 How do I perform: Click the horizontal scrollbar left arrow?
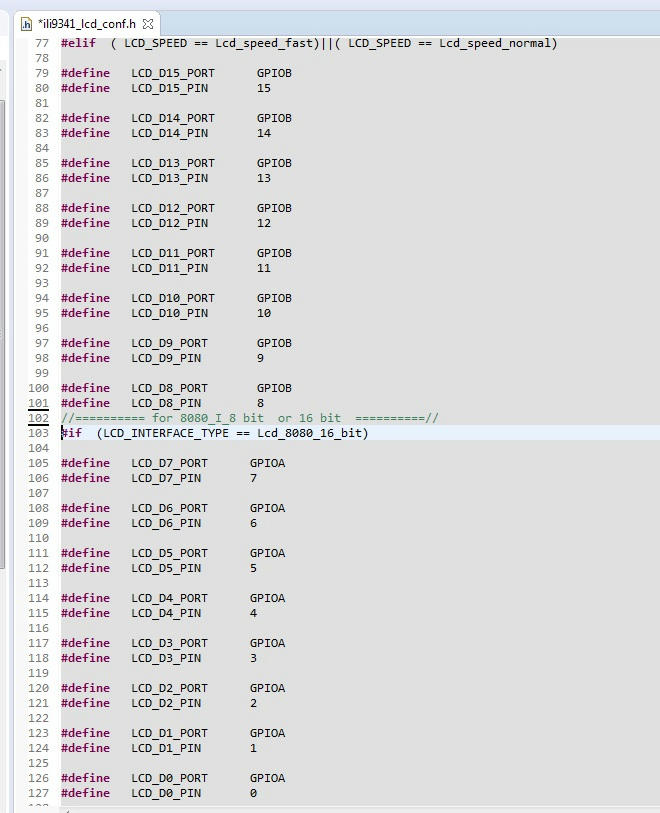(67, 809)
